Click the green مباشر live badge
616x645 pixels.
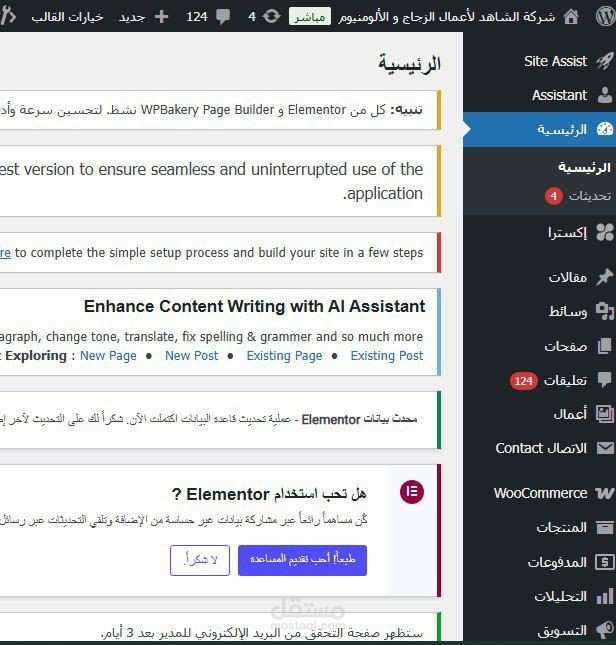point(310,17)
